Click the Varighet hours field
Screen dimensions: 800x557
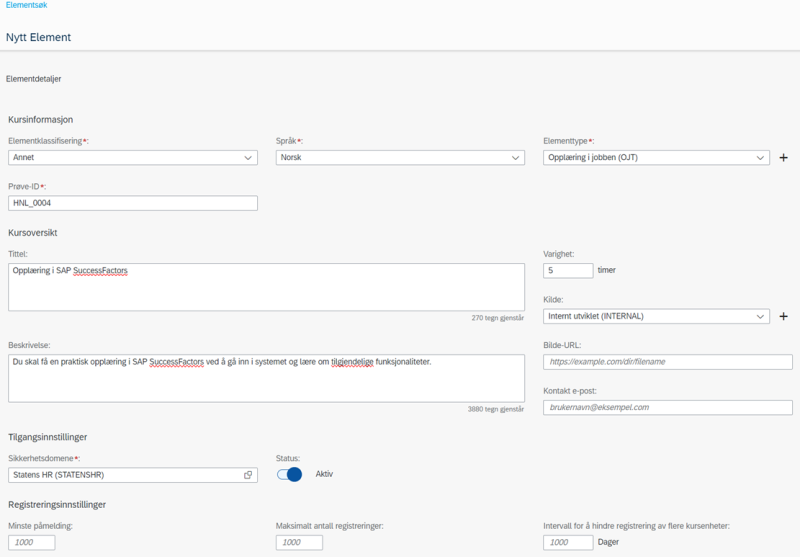tap(568, 270)
